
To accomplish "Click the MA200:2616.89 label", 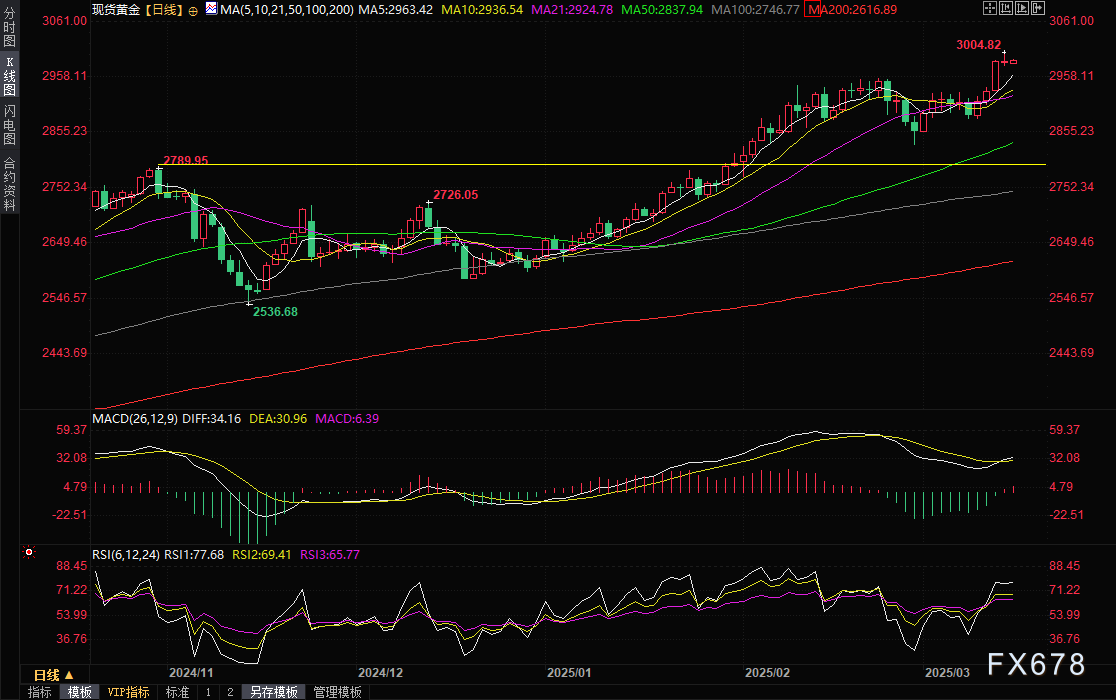I will click(851, 9).
